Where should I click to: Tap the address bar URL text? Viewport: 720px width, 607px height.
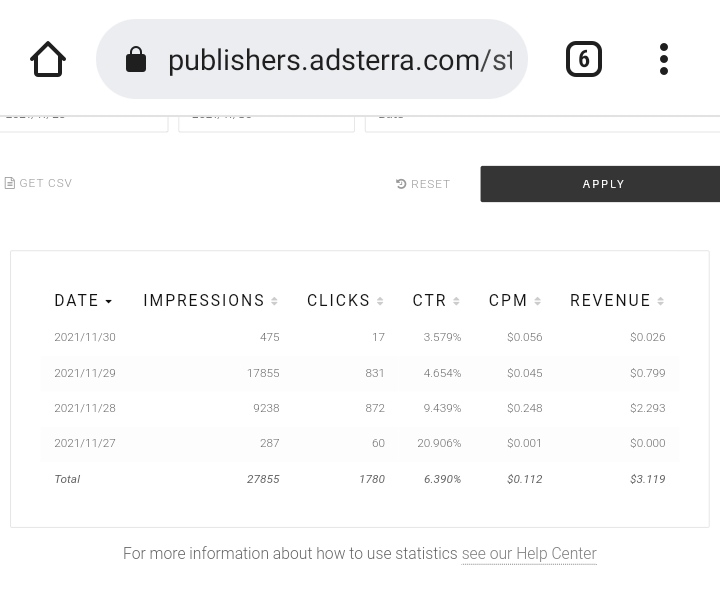coord(340,60)
